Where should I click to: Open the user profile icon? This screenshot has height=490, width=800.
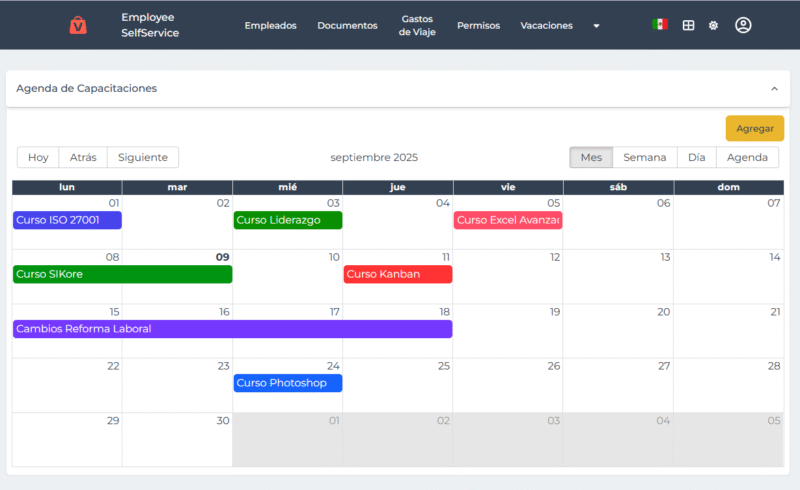pyautogui.click(x=743, y=25)
